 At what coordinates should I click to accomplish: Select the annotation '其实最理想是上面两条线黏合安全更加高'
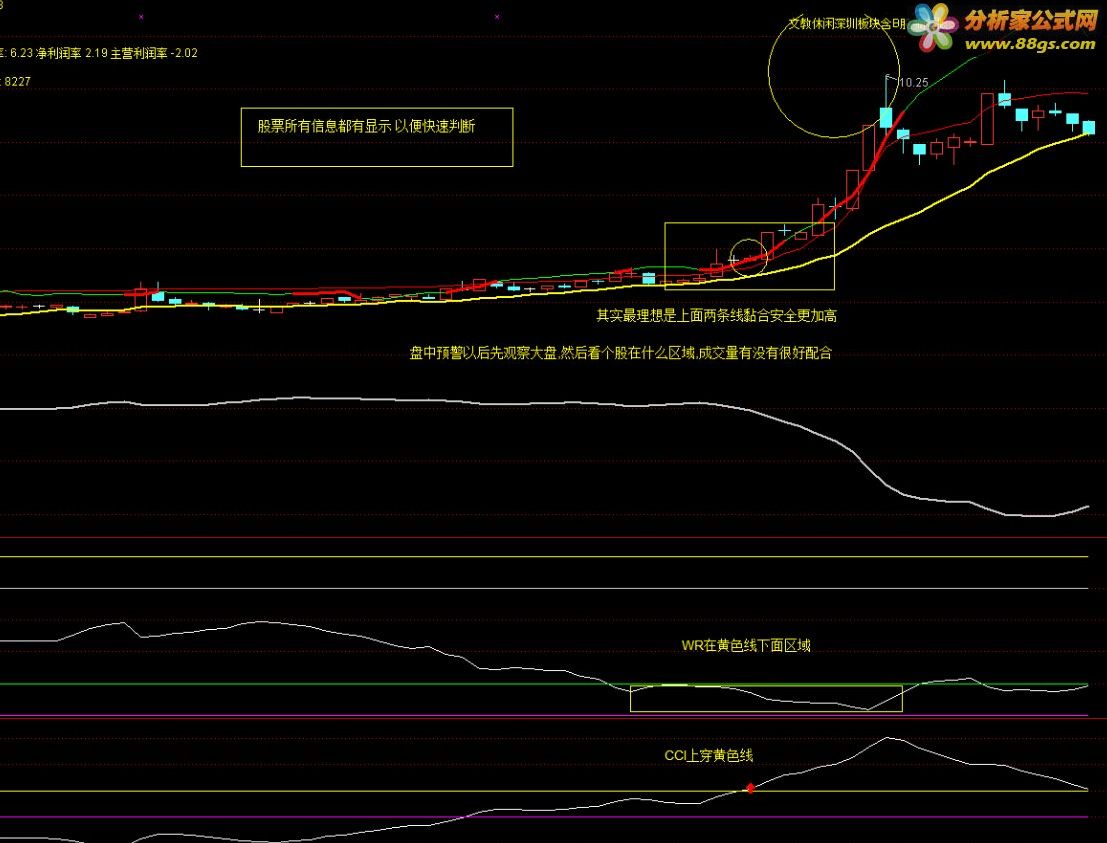click(x=717, y=316)
